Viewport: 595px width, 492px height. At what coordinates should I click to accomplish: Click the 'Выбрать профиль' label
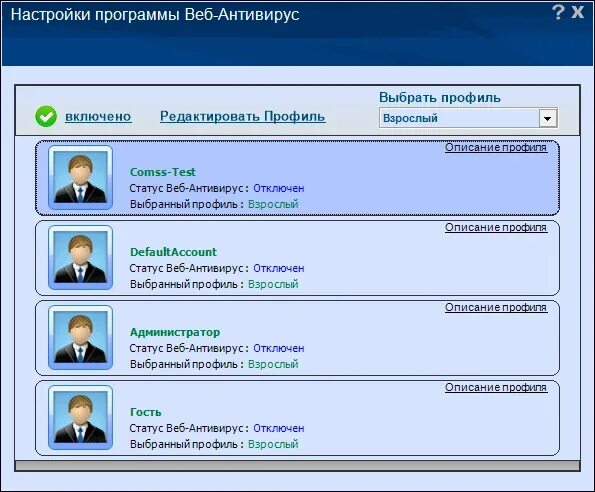click(x=440, y=97)
